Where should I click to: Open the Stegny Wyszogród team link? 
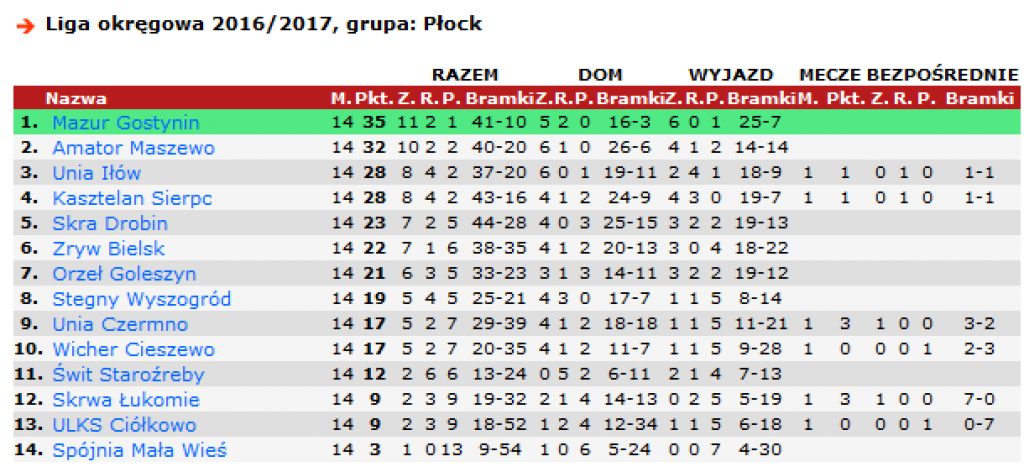tap(142, 300)
